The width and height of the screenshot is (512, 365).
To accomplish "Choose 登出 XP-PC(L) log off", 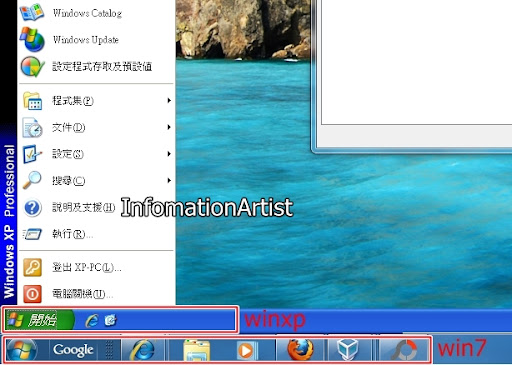I will coord(97,267).
